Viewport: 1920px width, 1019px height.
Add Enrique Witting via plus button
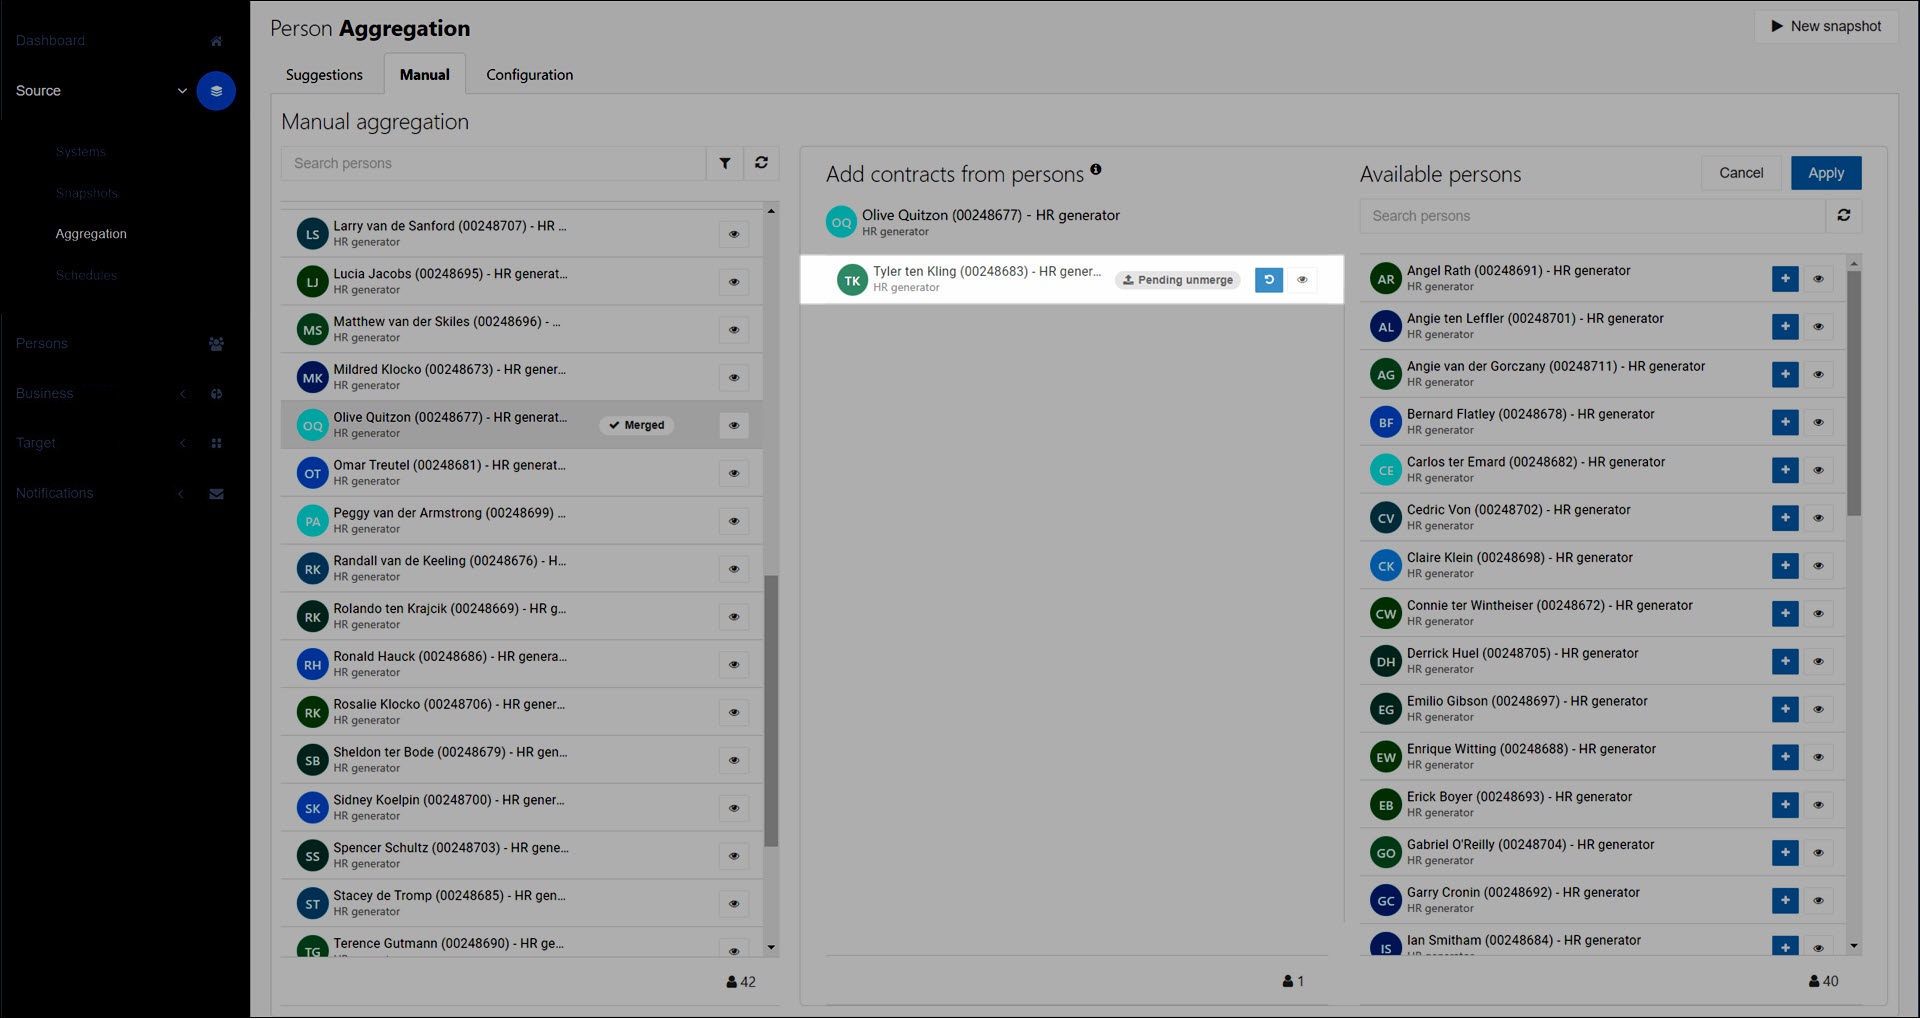pyautogui.click(x=1785, y=757)
